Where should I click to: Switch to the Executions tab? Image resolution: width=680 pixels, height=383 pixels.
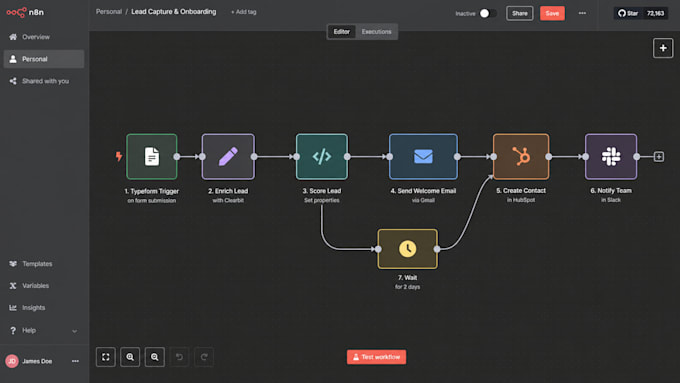376,32
